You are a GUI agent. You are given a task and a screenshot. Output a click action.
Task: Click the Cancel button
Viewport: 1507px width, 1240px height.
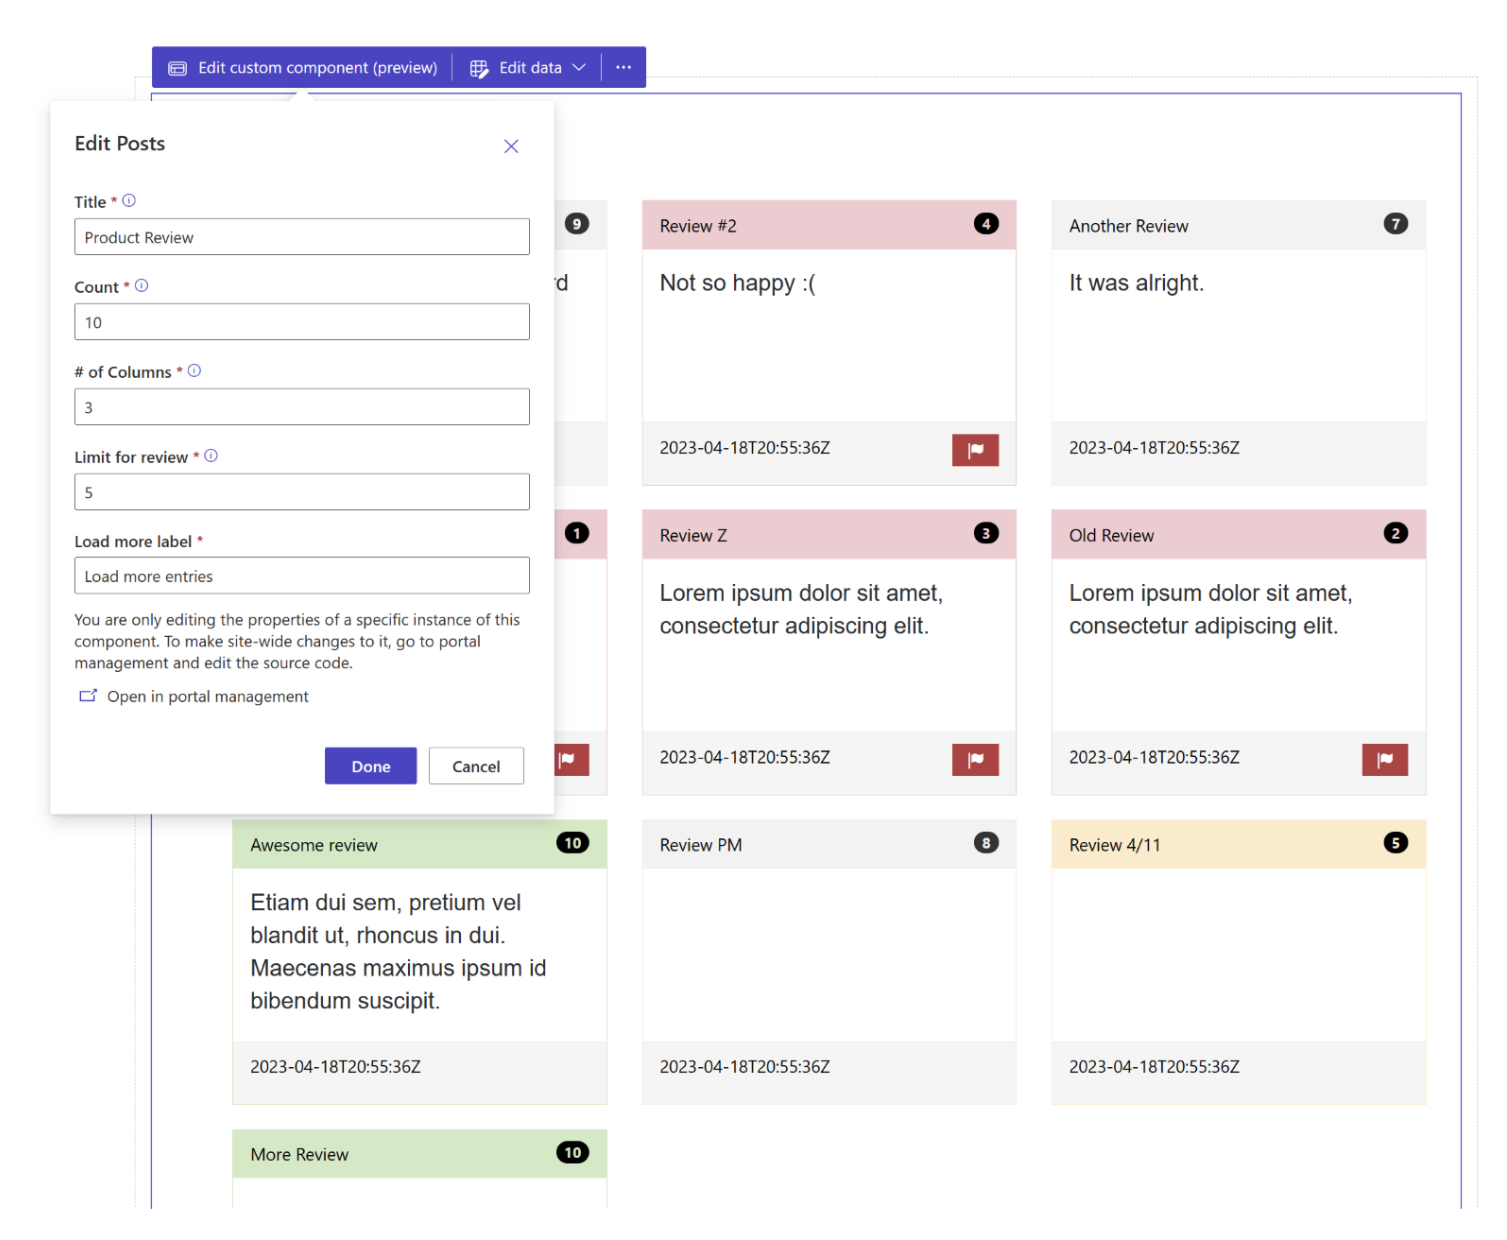coord(476,767)
